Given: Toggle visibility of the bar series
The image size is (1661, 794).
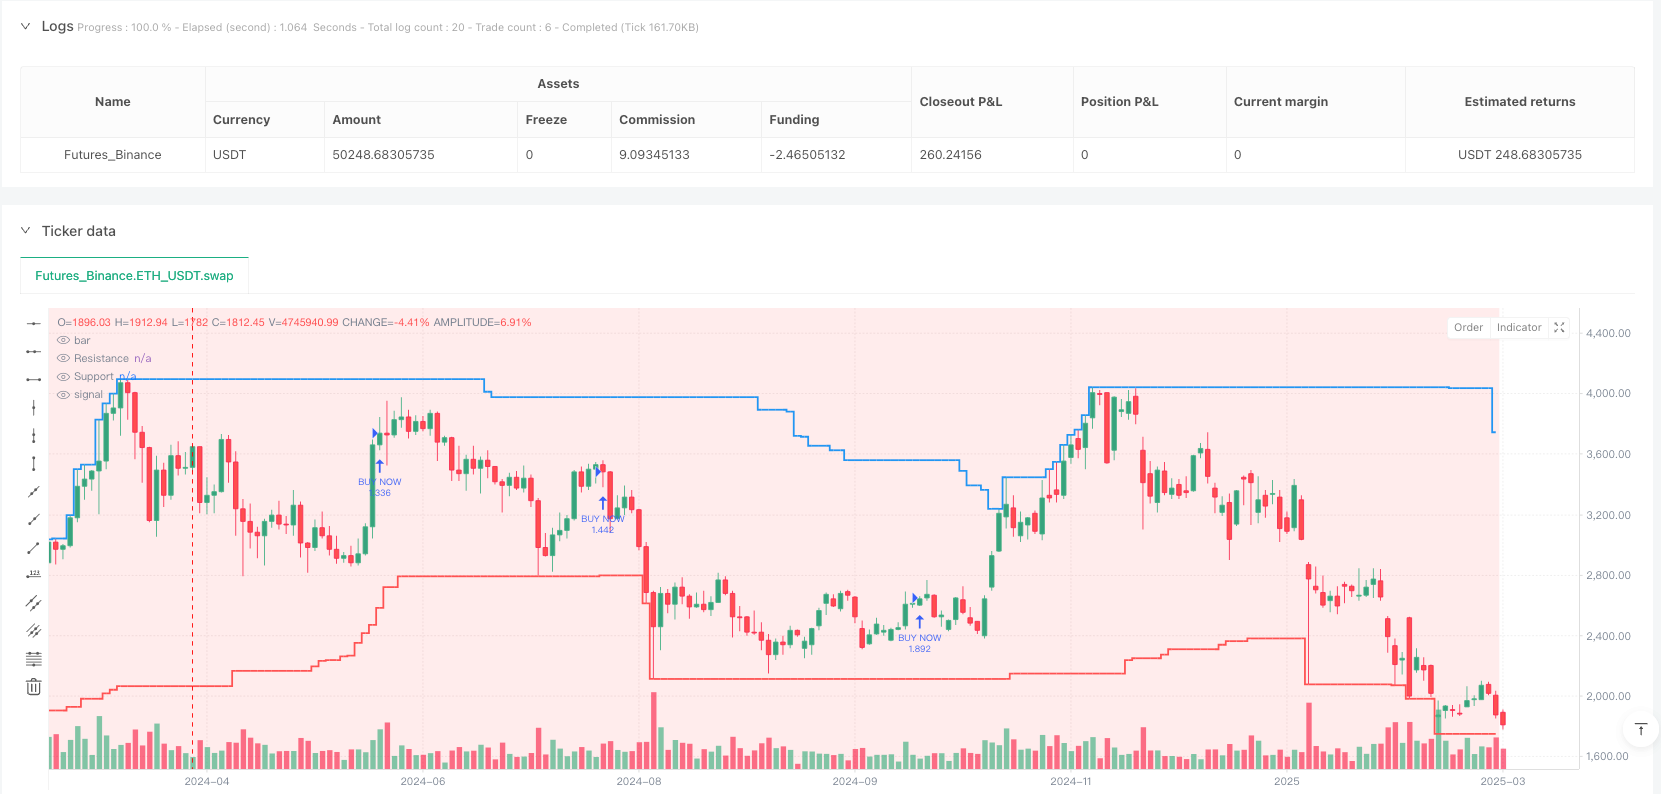Looking at the screenshot, I should (x=63, y=341).
